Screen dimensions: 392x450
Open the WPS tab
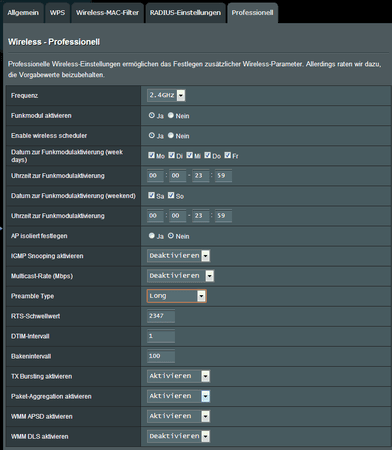coord(57,13)
